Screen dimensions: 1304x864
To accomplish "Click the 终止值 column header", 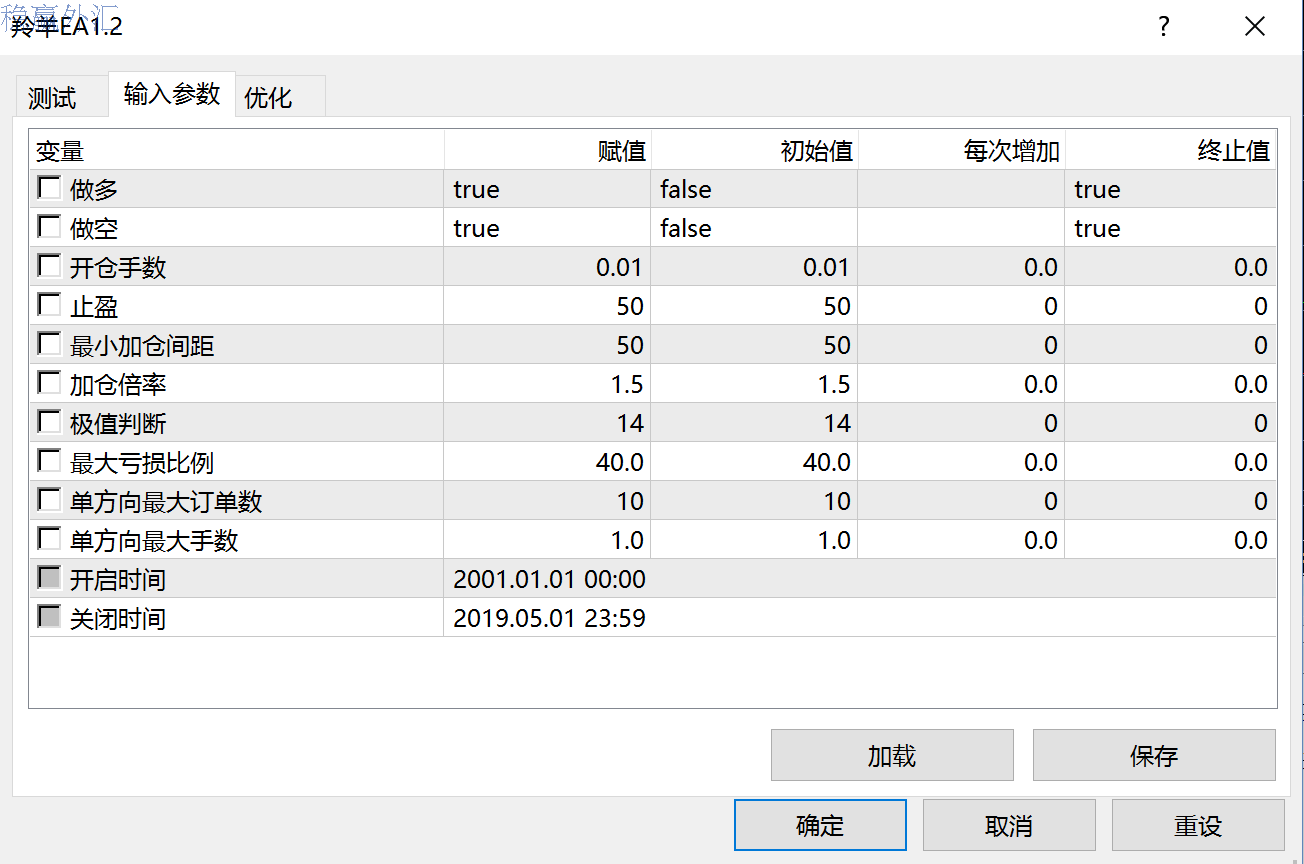I will coord(1171,150).
